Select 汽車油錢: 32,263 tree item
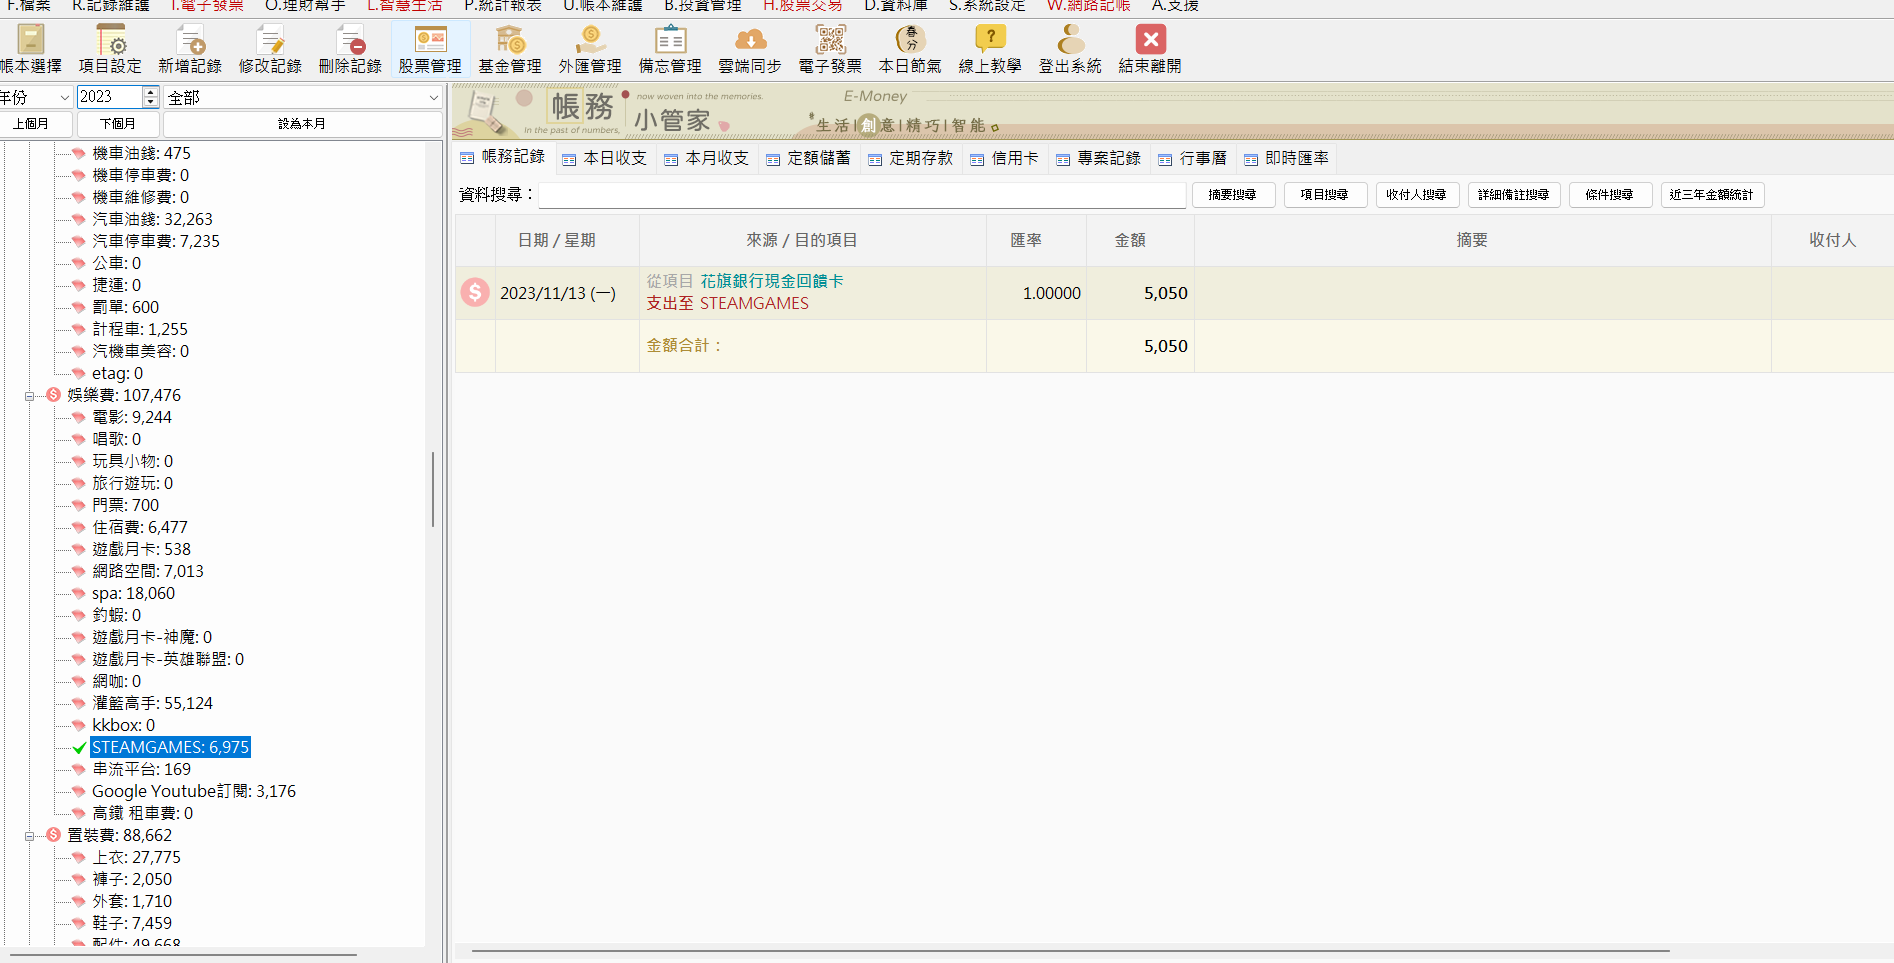The height and width of the screenshot is (963, 1894). tap(152, 220)
